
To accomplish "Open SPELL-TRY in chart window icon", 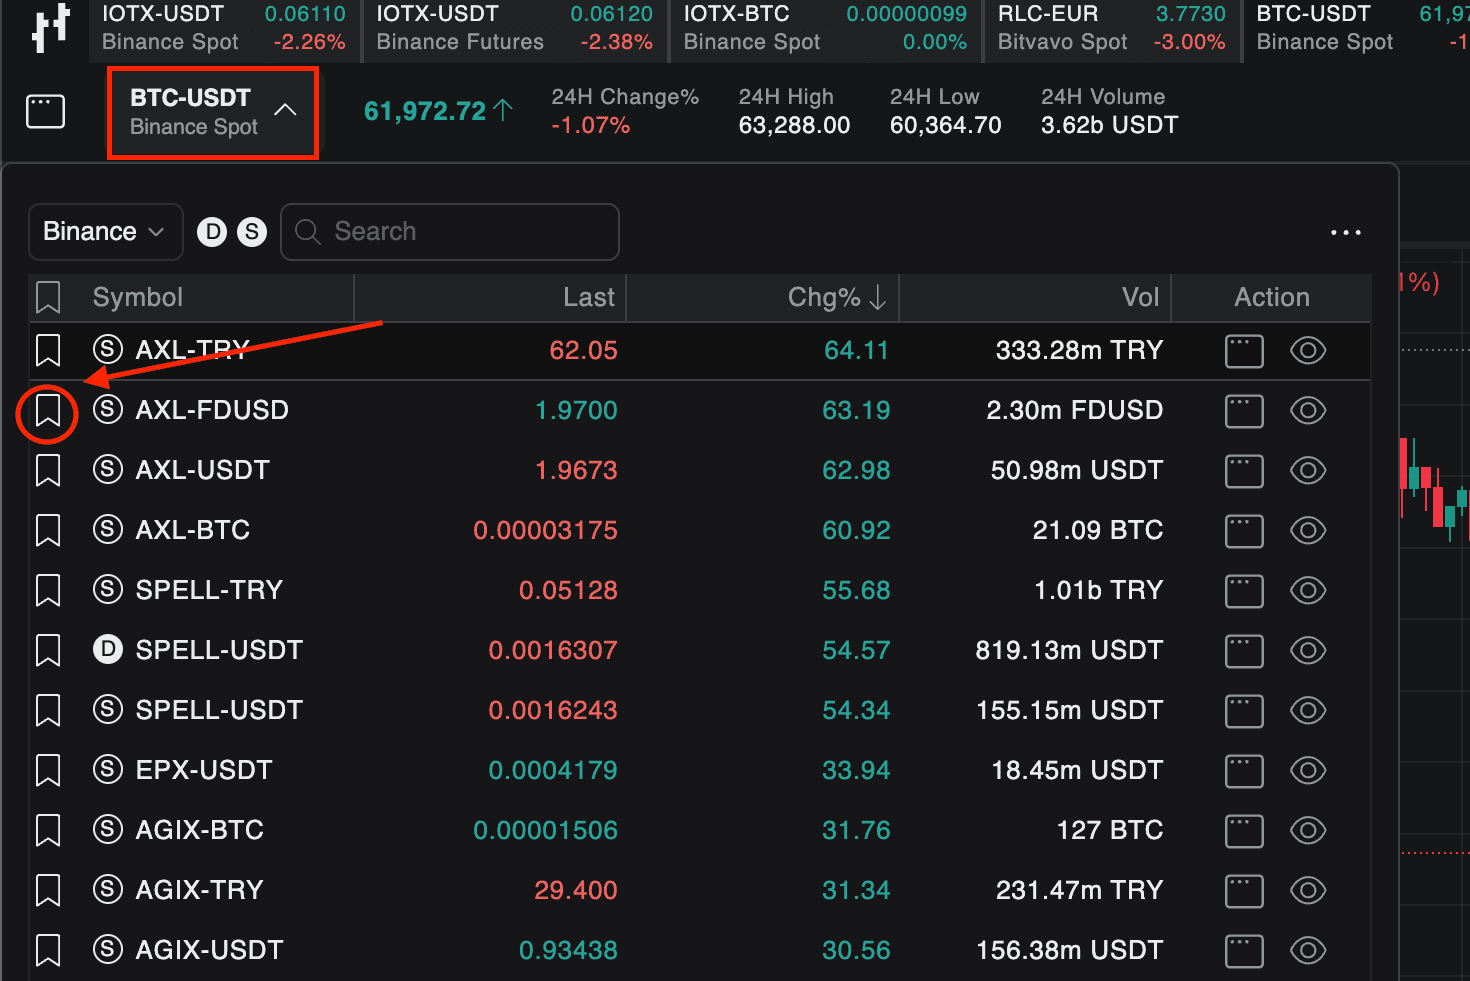I will click(1244, 592).
